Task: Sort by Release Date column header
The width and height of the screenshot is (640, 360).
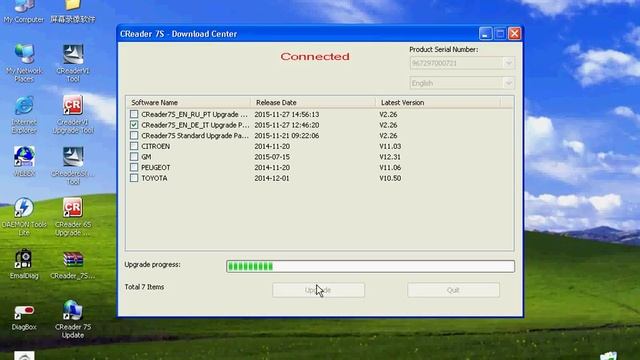Action: click(x=313, y=102)
